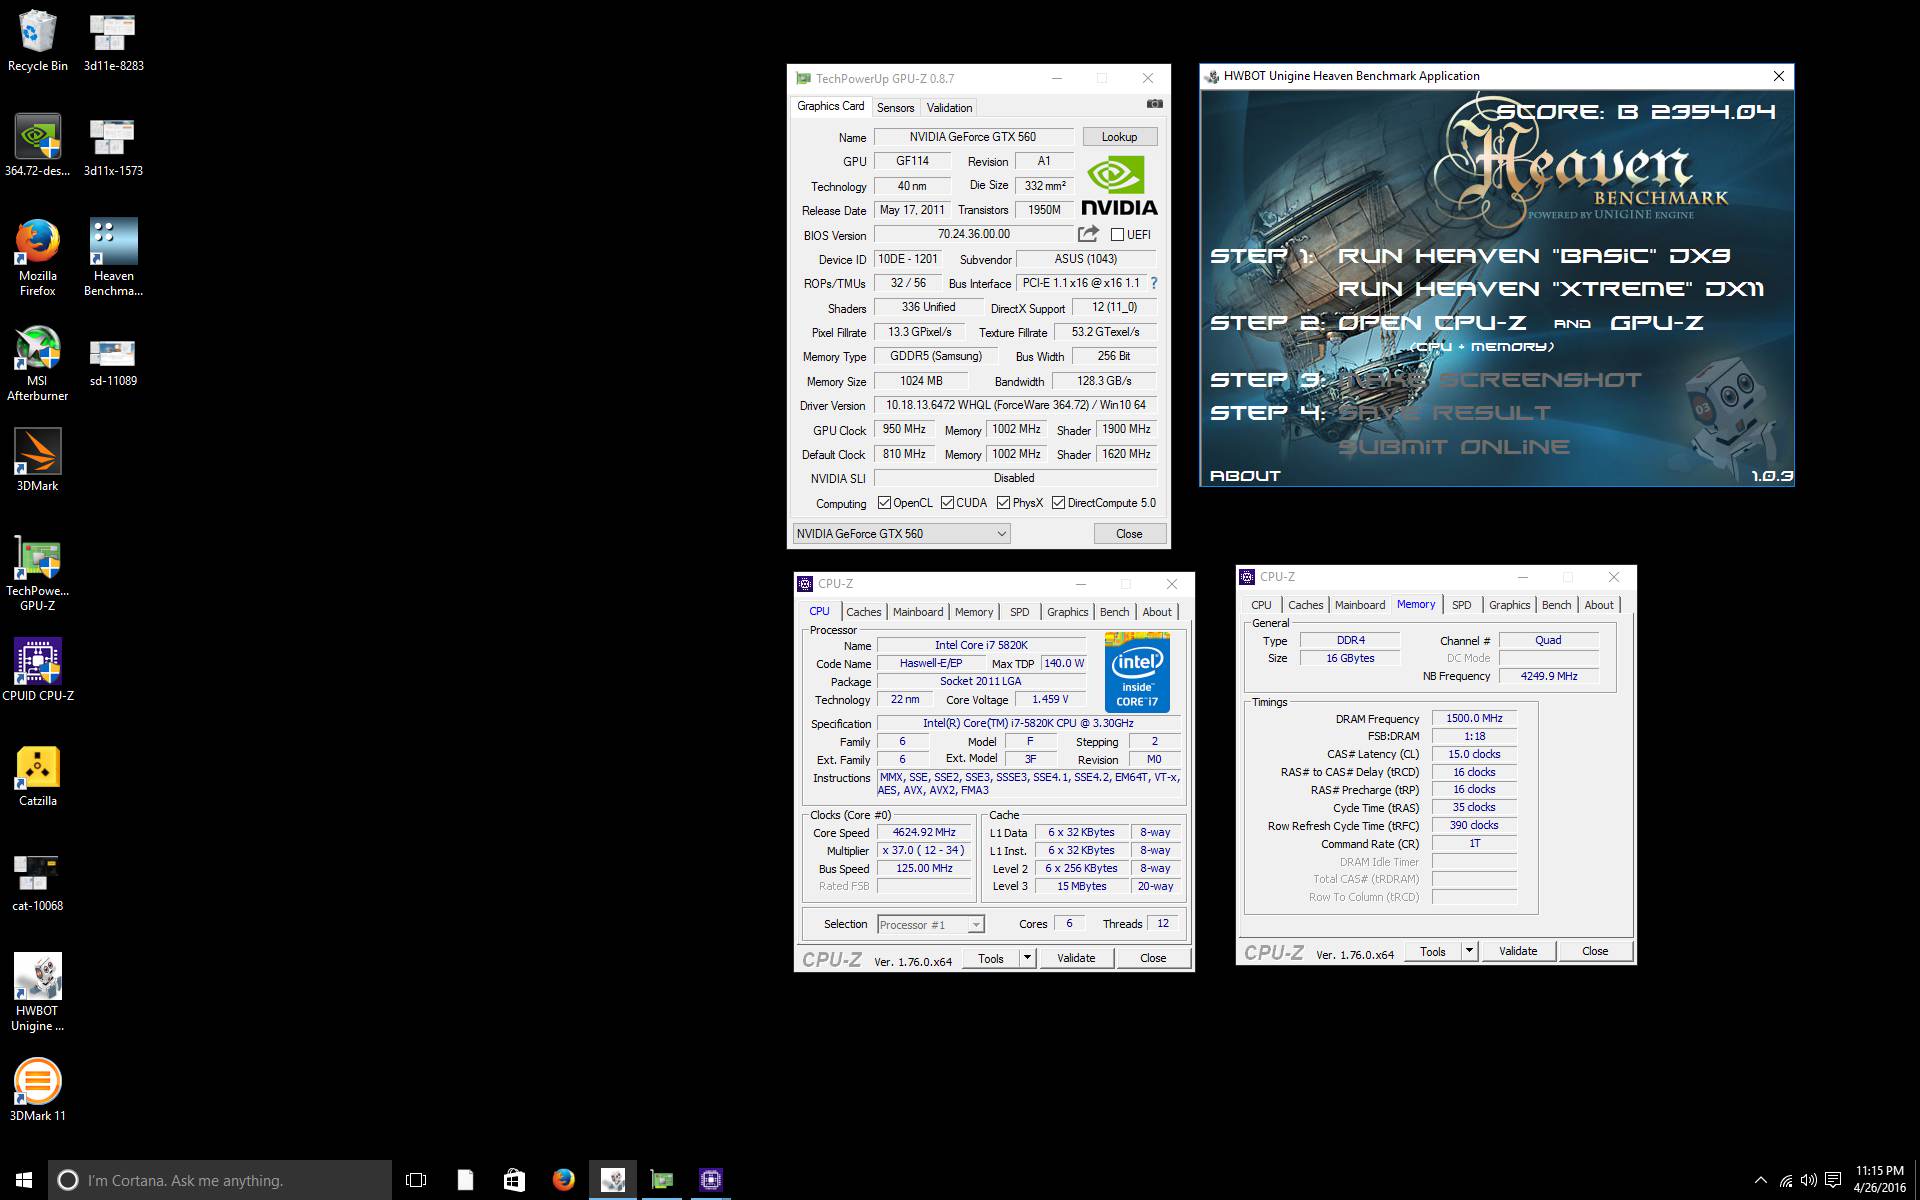The height and width of the screenshot is (1200, 1920).
Task: Select the 364.72 NVIDIA driver installer icon
Action: 38,146
